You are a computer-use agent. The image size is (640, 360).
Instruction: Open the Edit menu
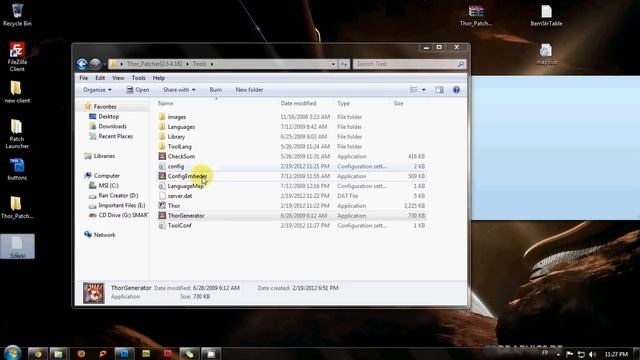(100, 78)
